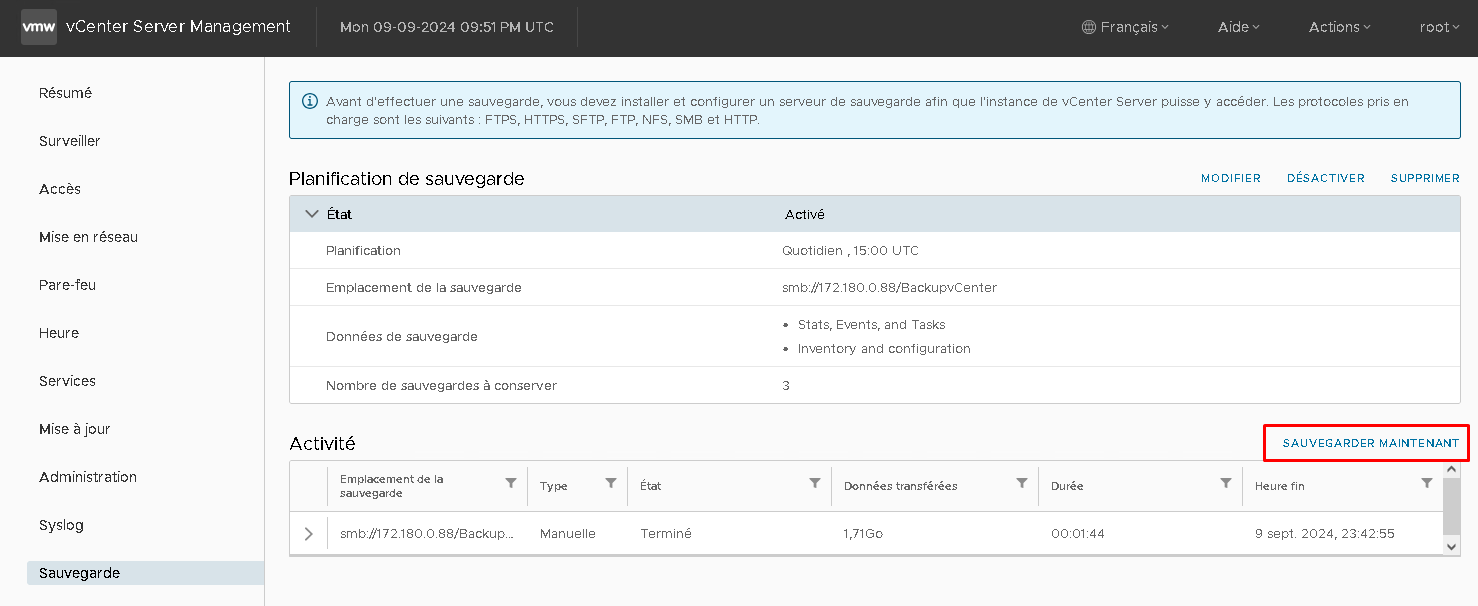The width and height of the screenshot is (1478, 606).
Task: Filter the Type column
Action: (611, 483)
